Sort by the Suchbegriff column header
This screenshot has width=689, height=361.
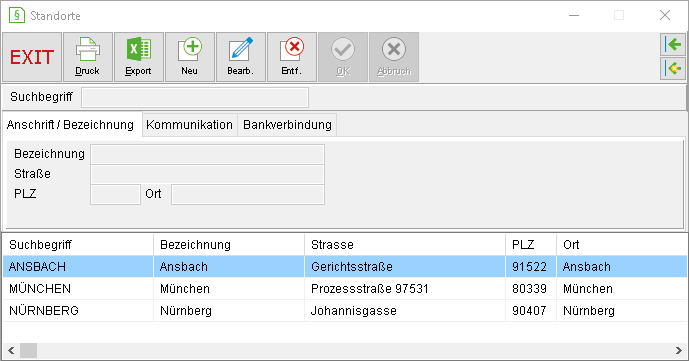(x=78, y=245)
